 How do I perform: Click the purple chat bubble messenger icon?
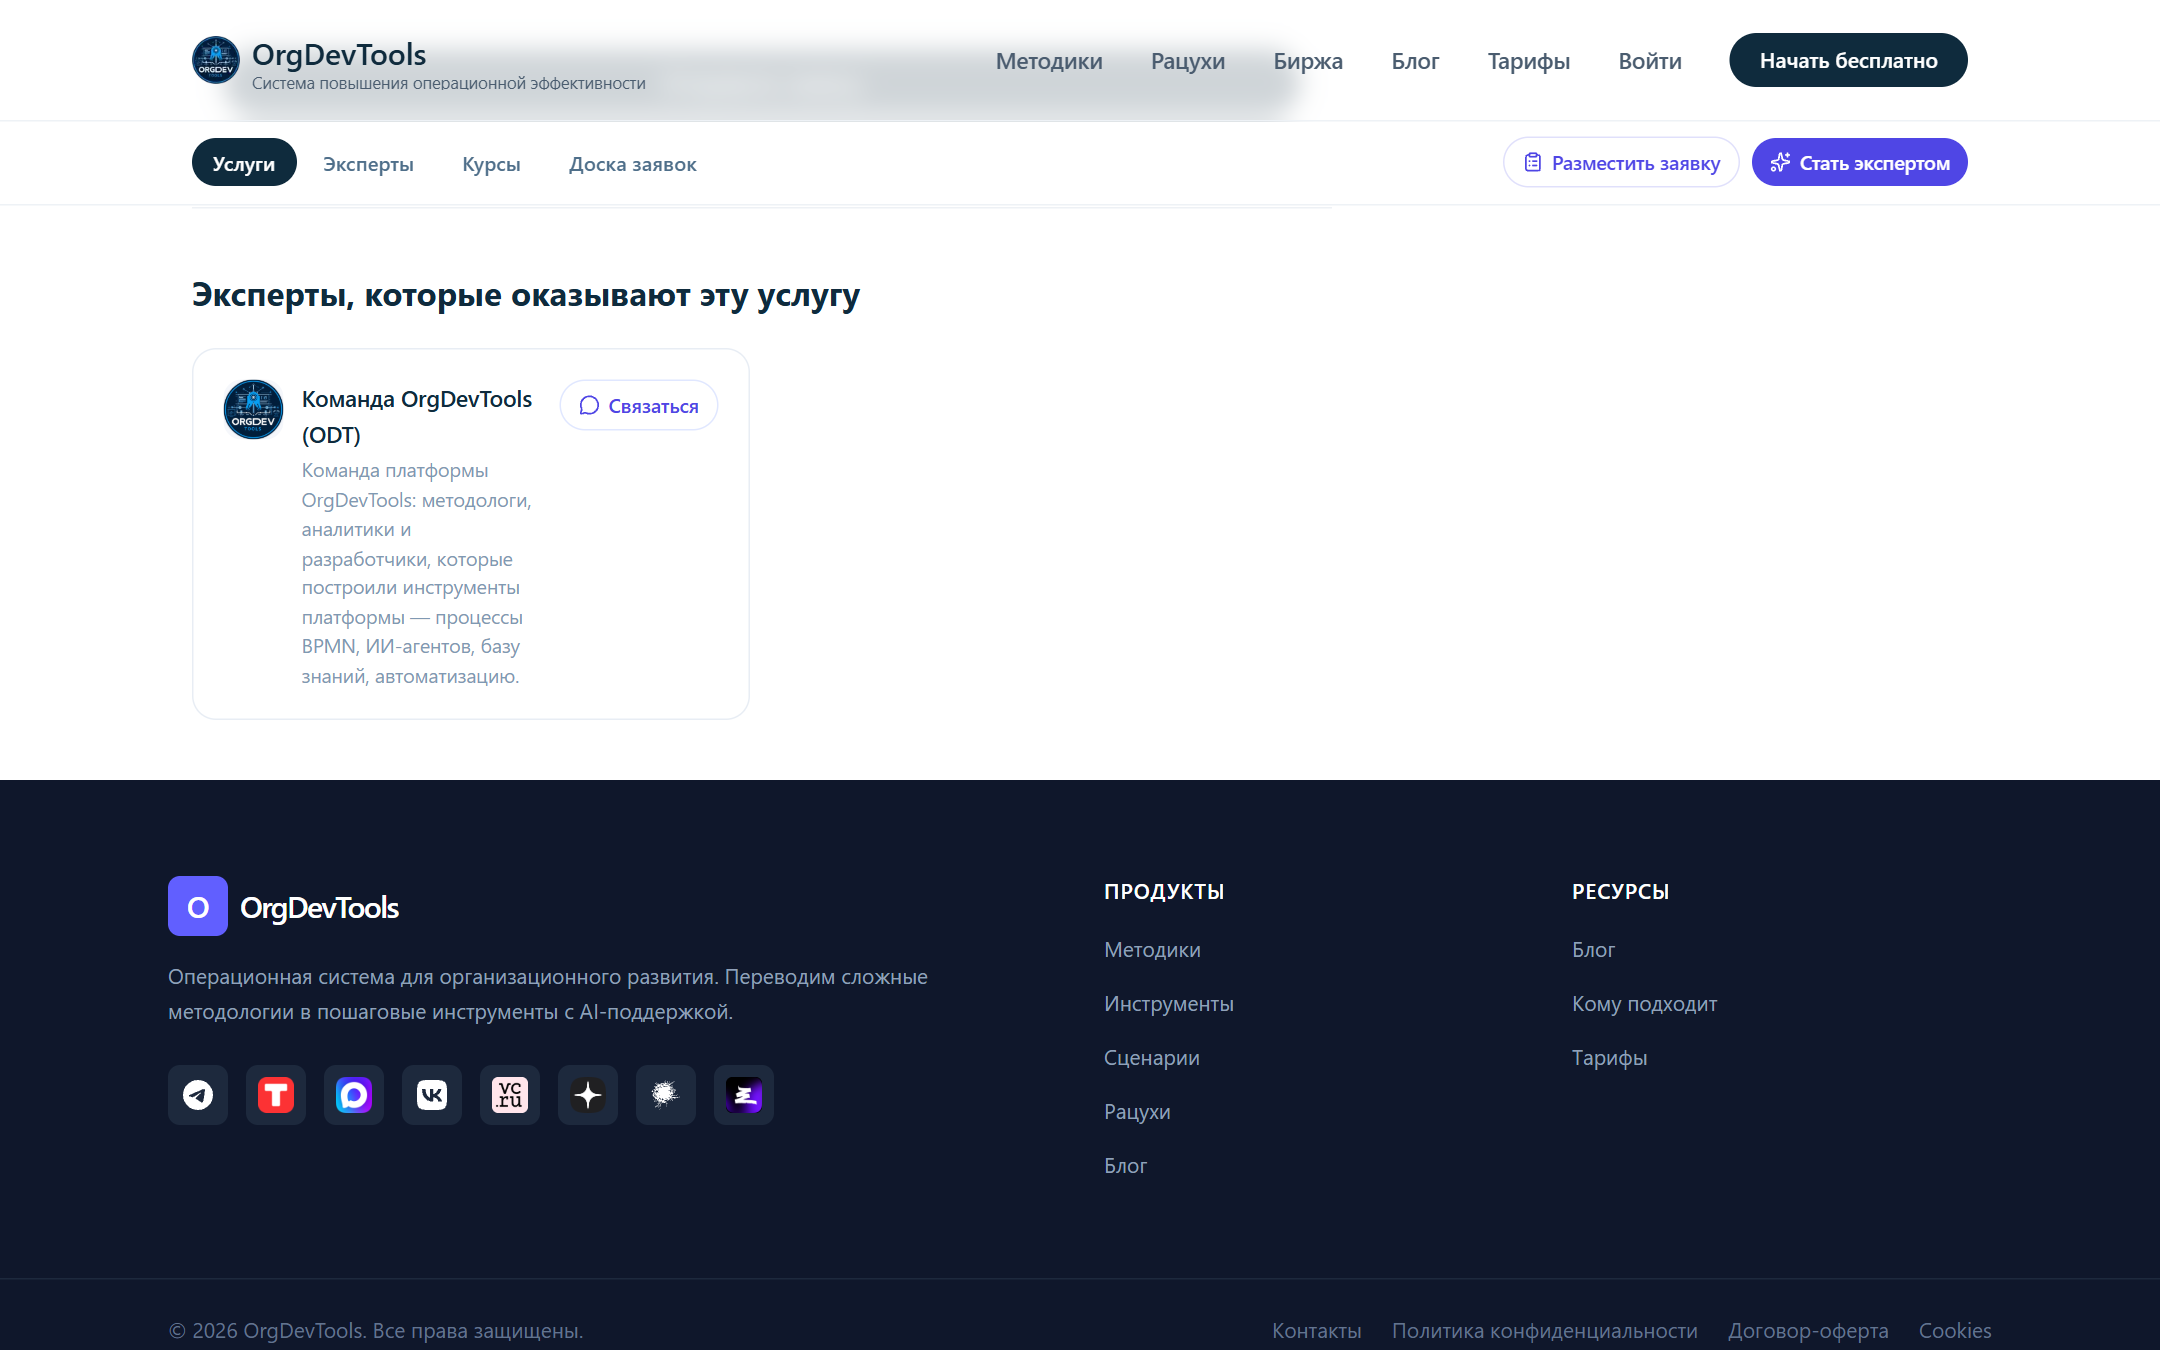click(x=354, y=1095)
